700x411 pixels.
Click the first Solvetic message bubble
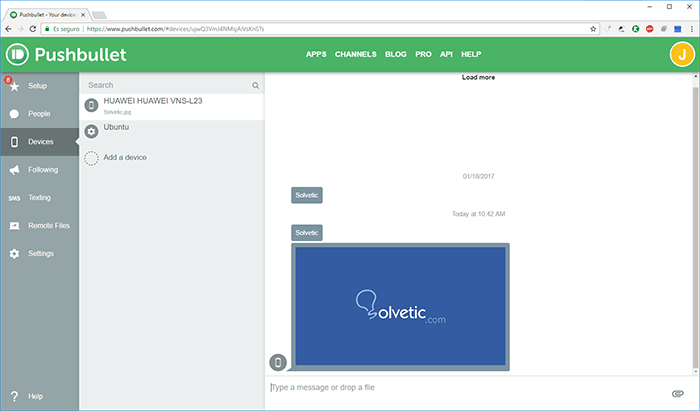307,195
